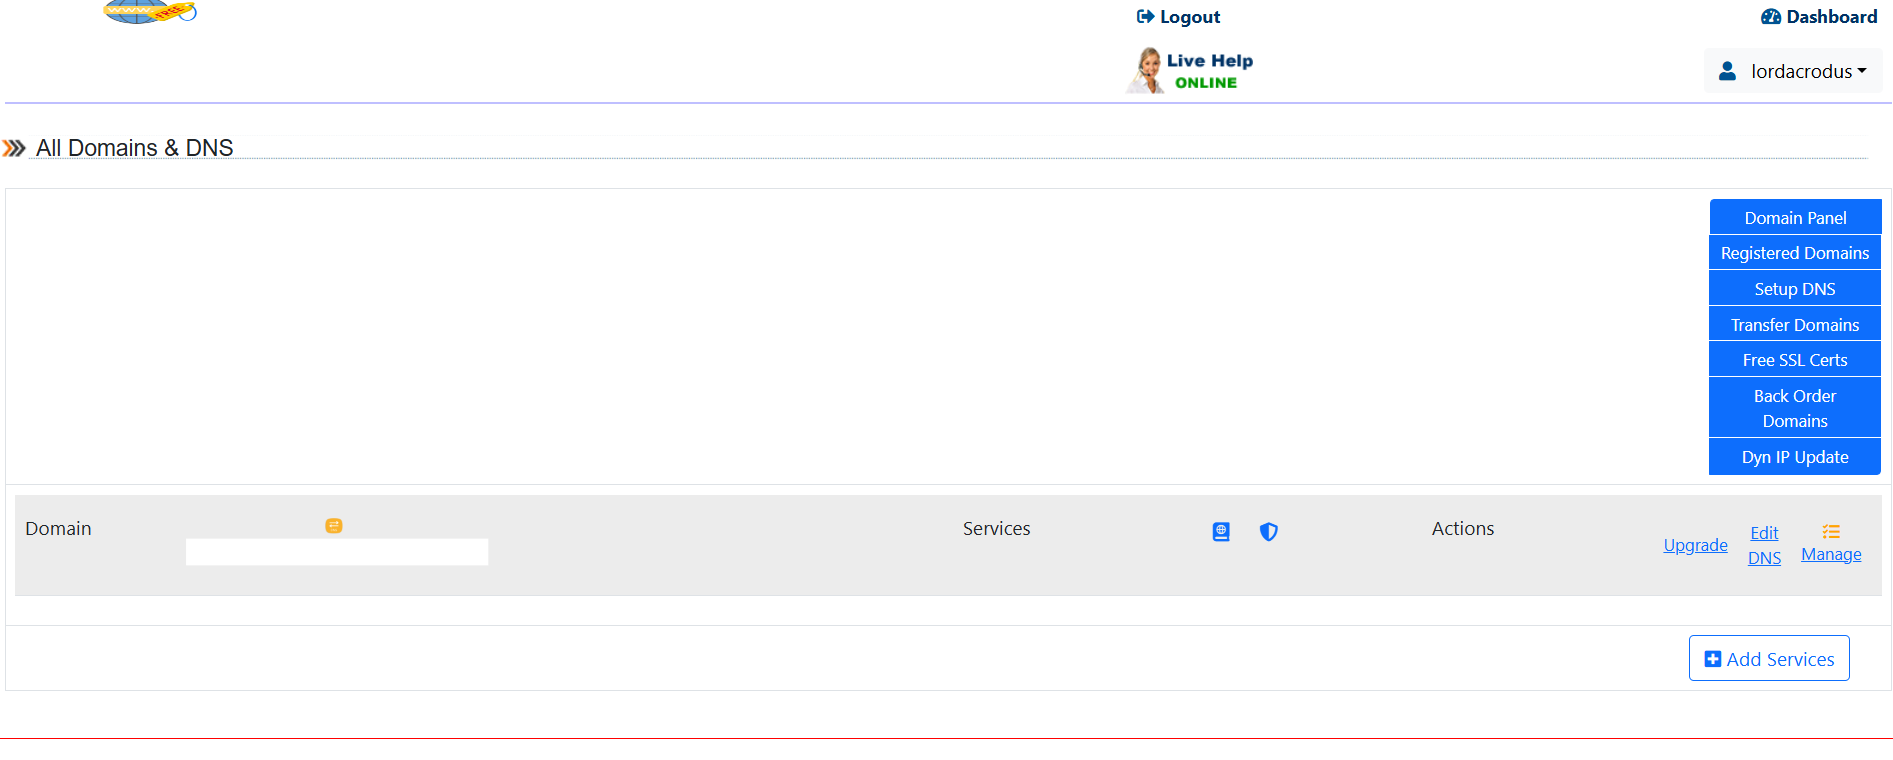Expand the lordacrodus user dropdown
1893x760 pixels.
point(1793,71)
